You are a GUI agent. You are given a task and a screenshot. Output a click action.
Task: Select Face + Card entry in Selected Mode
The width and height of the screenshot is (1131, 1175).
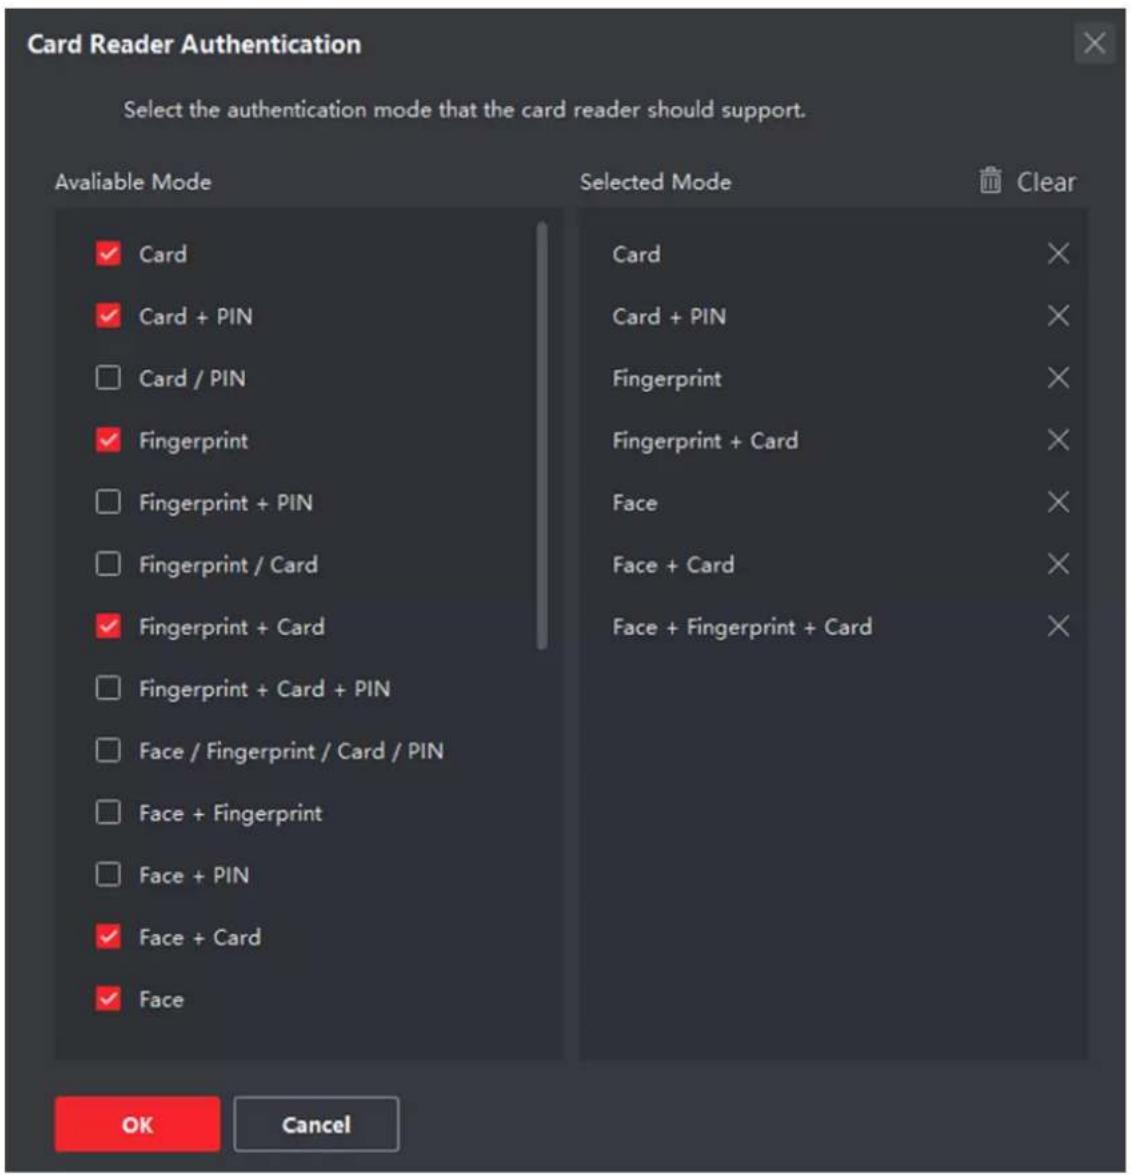click(x=673, y=564)
